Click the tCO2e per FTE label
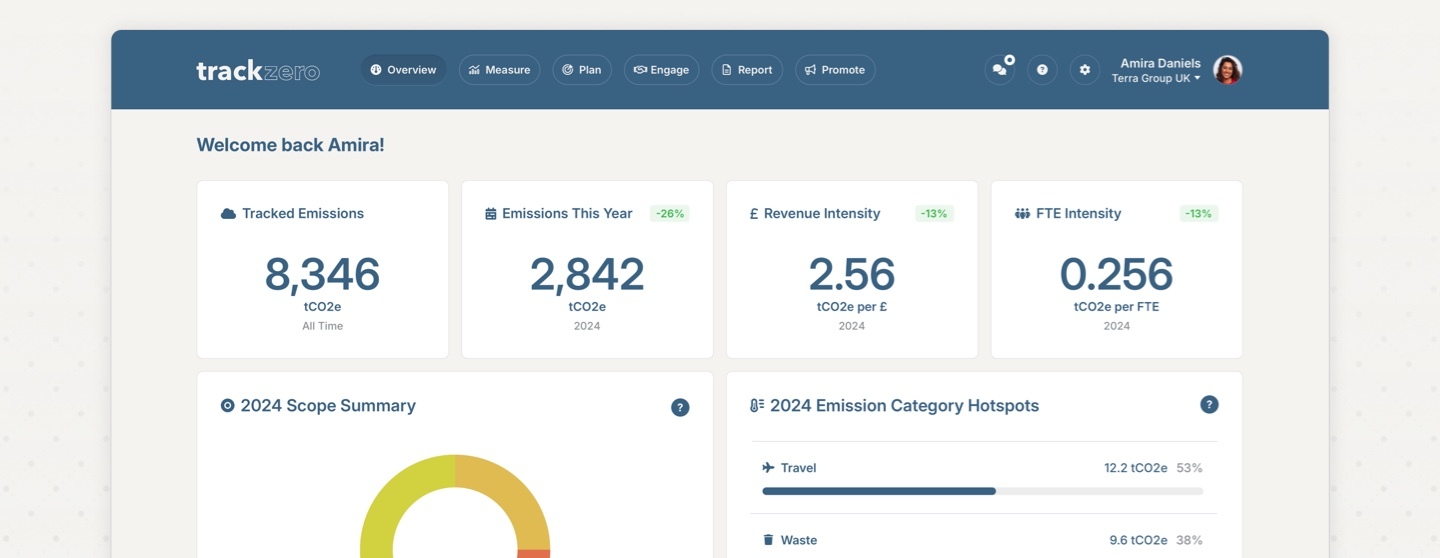This screenshot has width=1440, height=558. pos(1116,307)
